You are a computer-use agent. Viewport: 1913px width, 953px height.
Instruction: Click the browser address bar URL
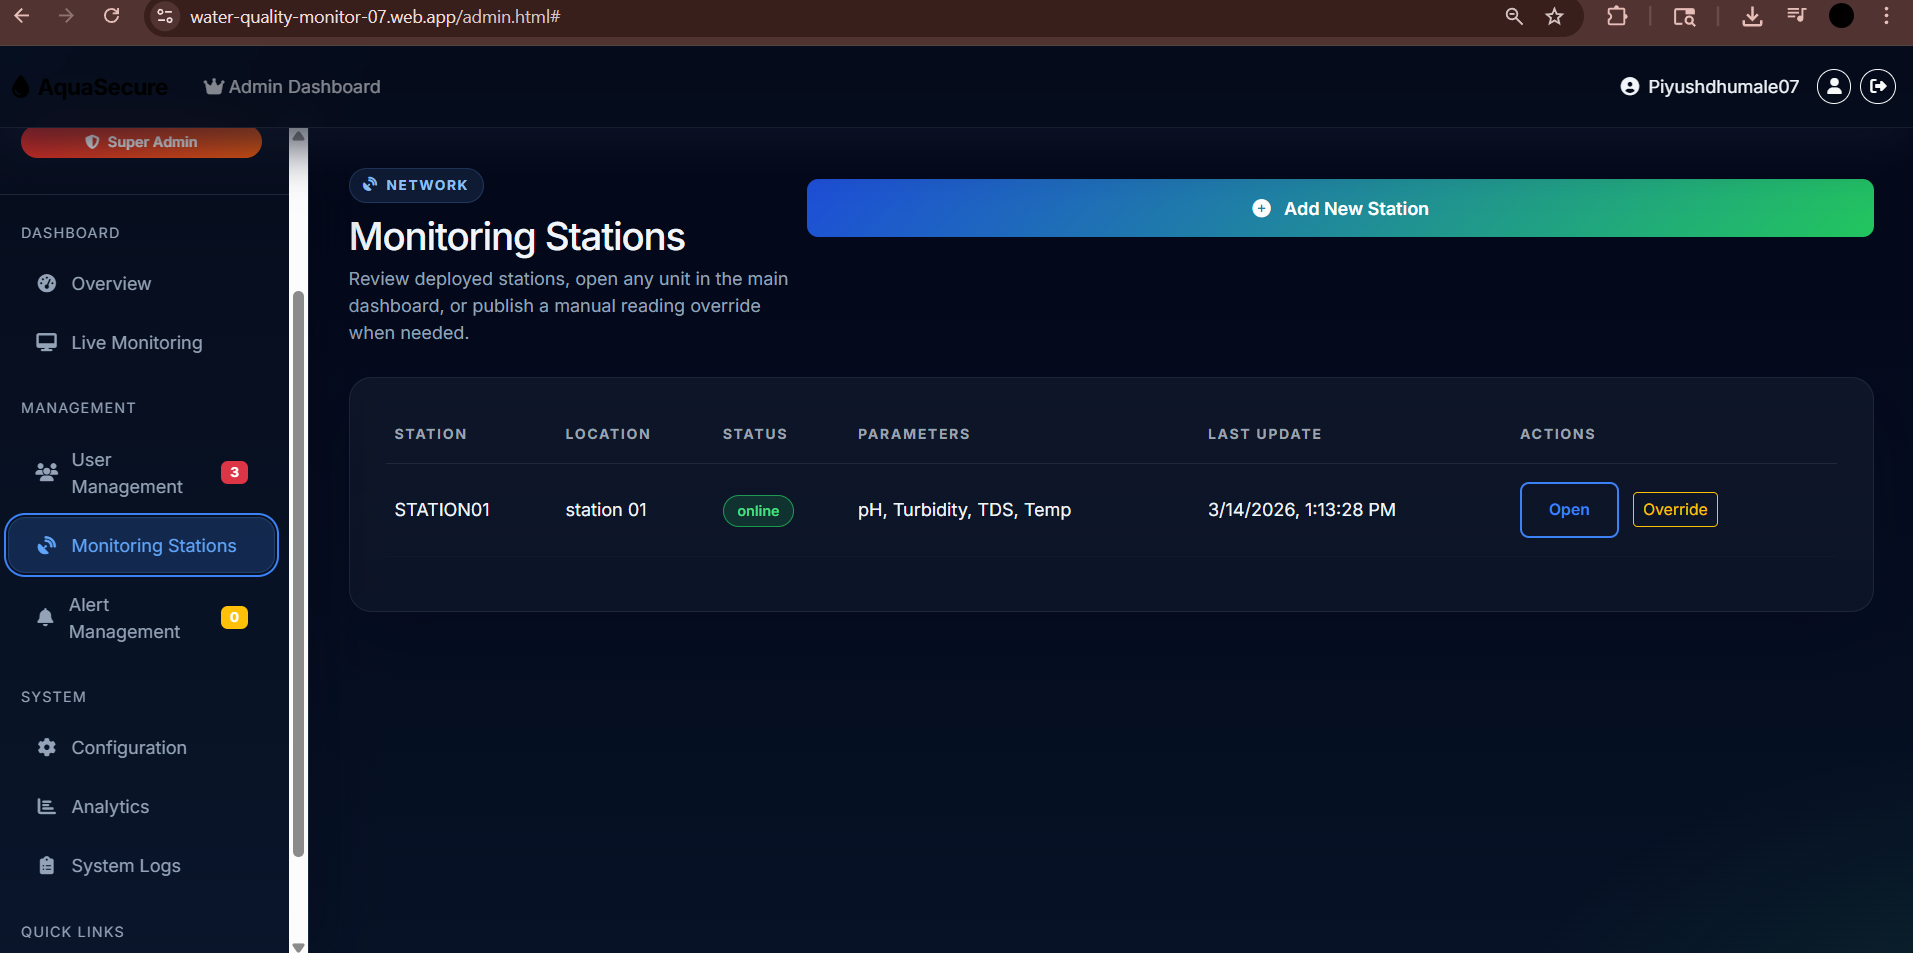375,17
